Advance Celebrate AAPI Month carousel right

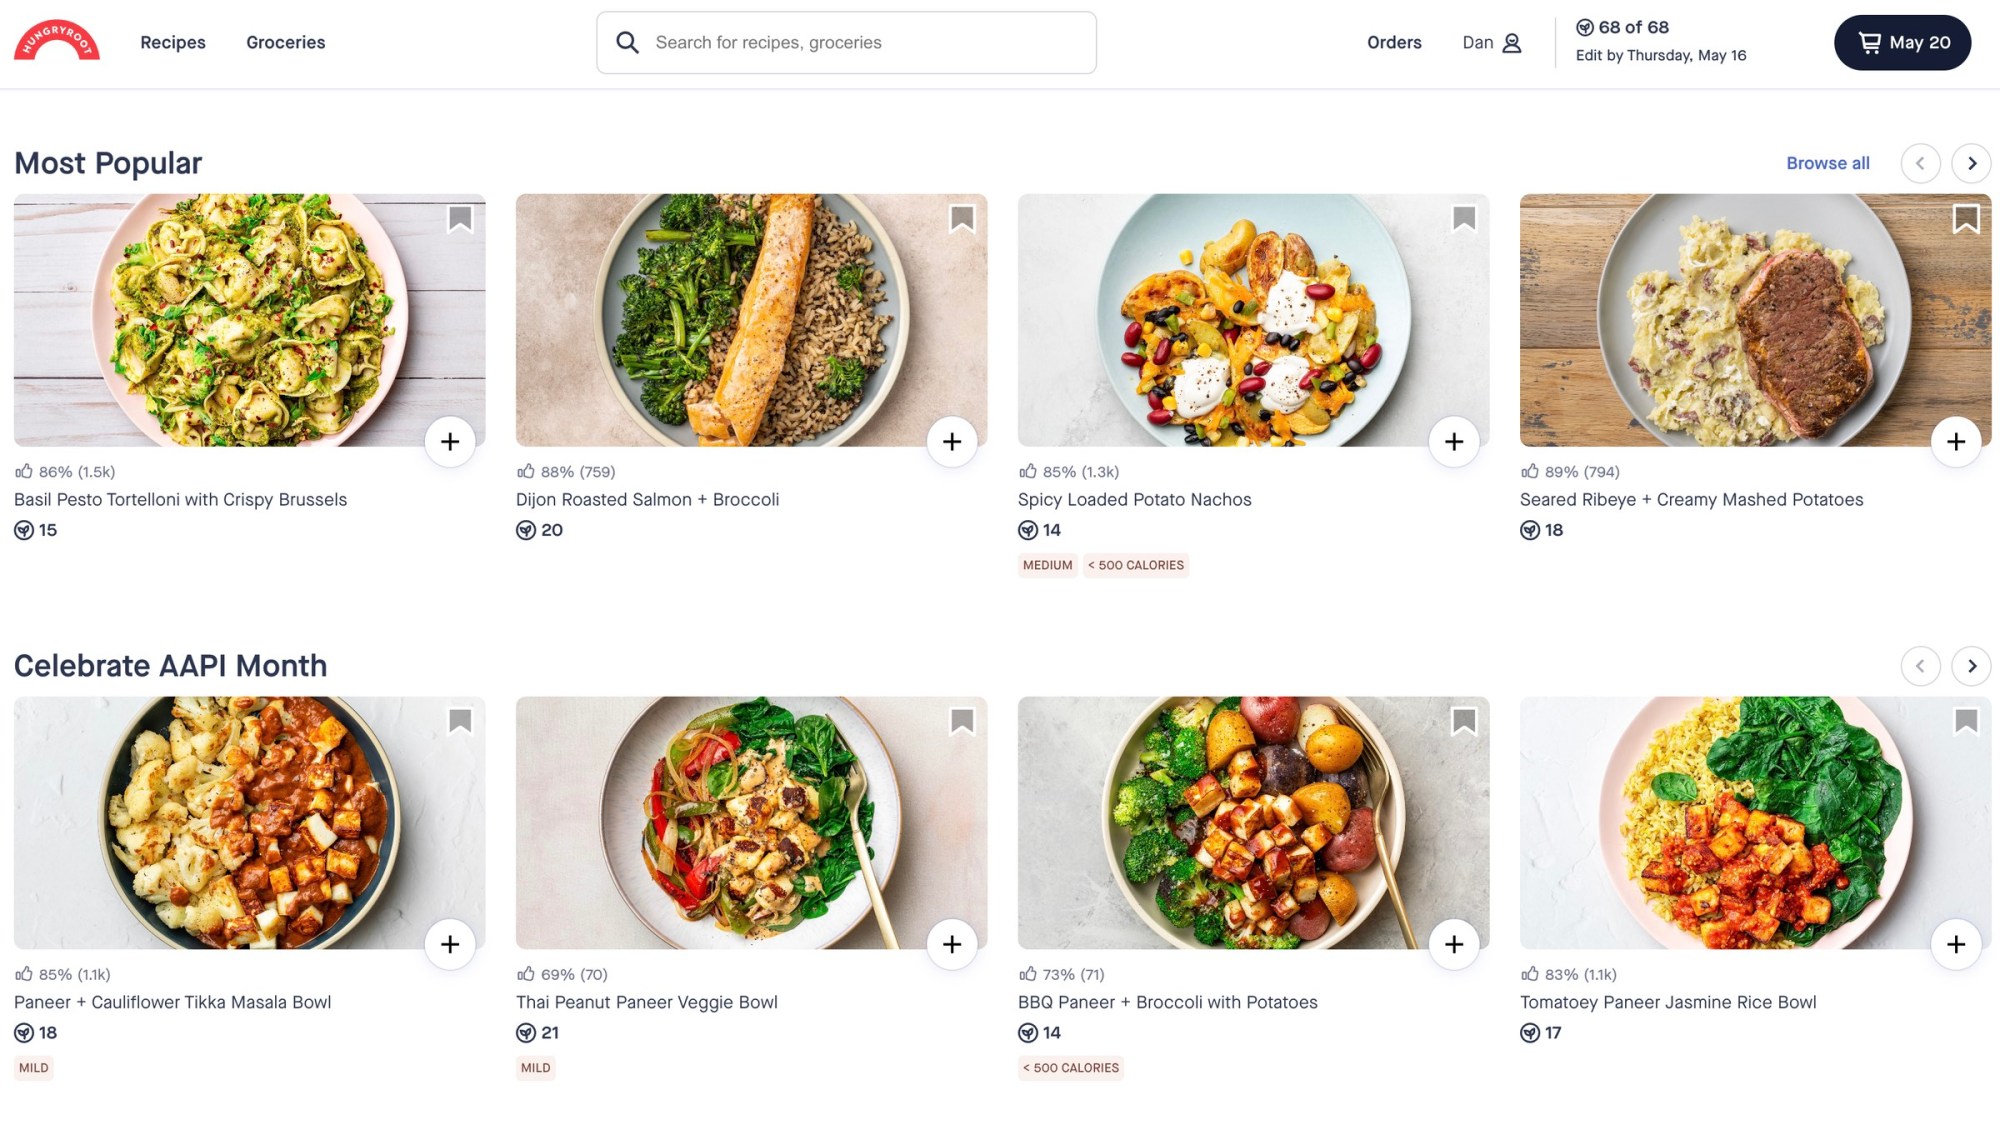1971,665
